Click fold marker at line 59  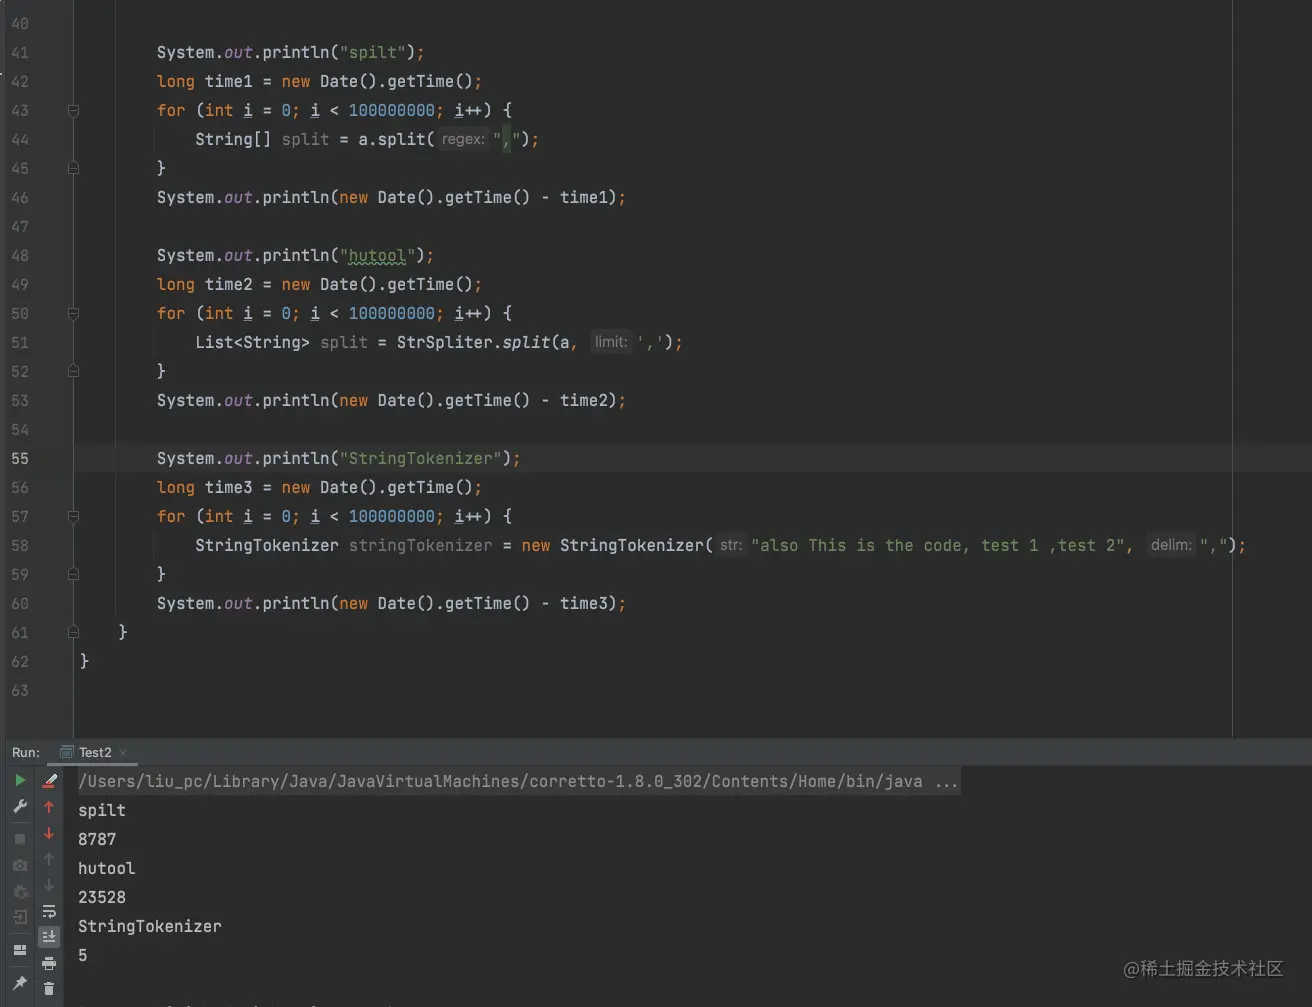click(73, 574)
